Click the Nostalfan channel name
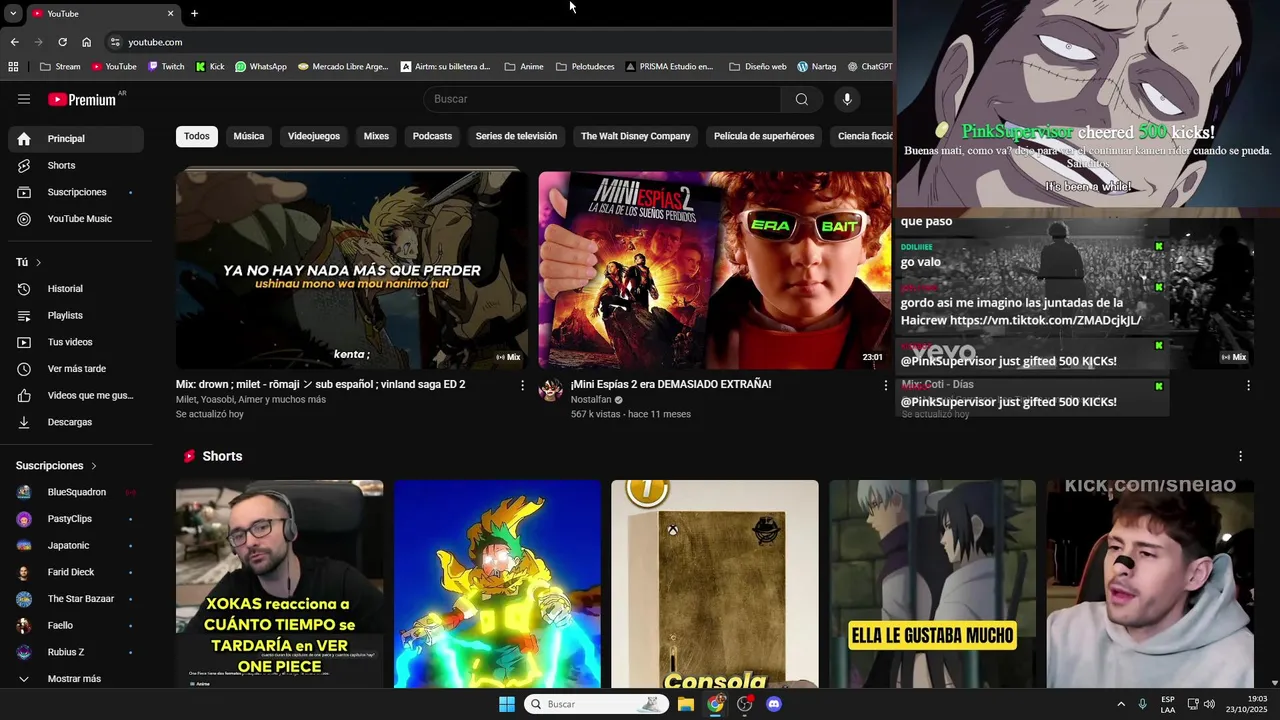Image resolution: width=1280 pixels, height=720 pixels. pyautogui.click(x=590, y=400)
